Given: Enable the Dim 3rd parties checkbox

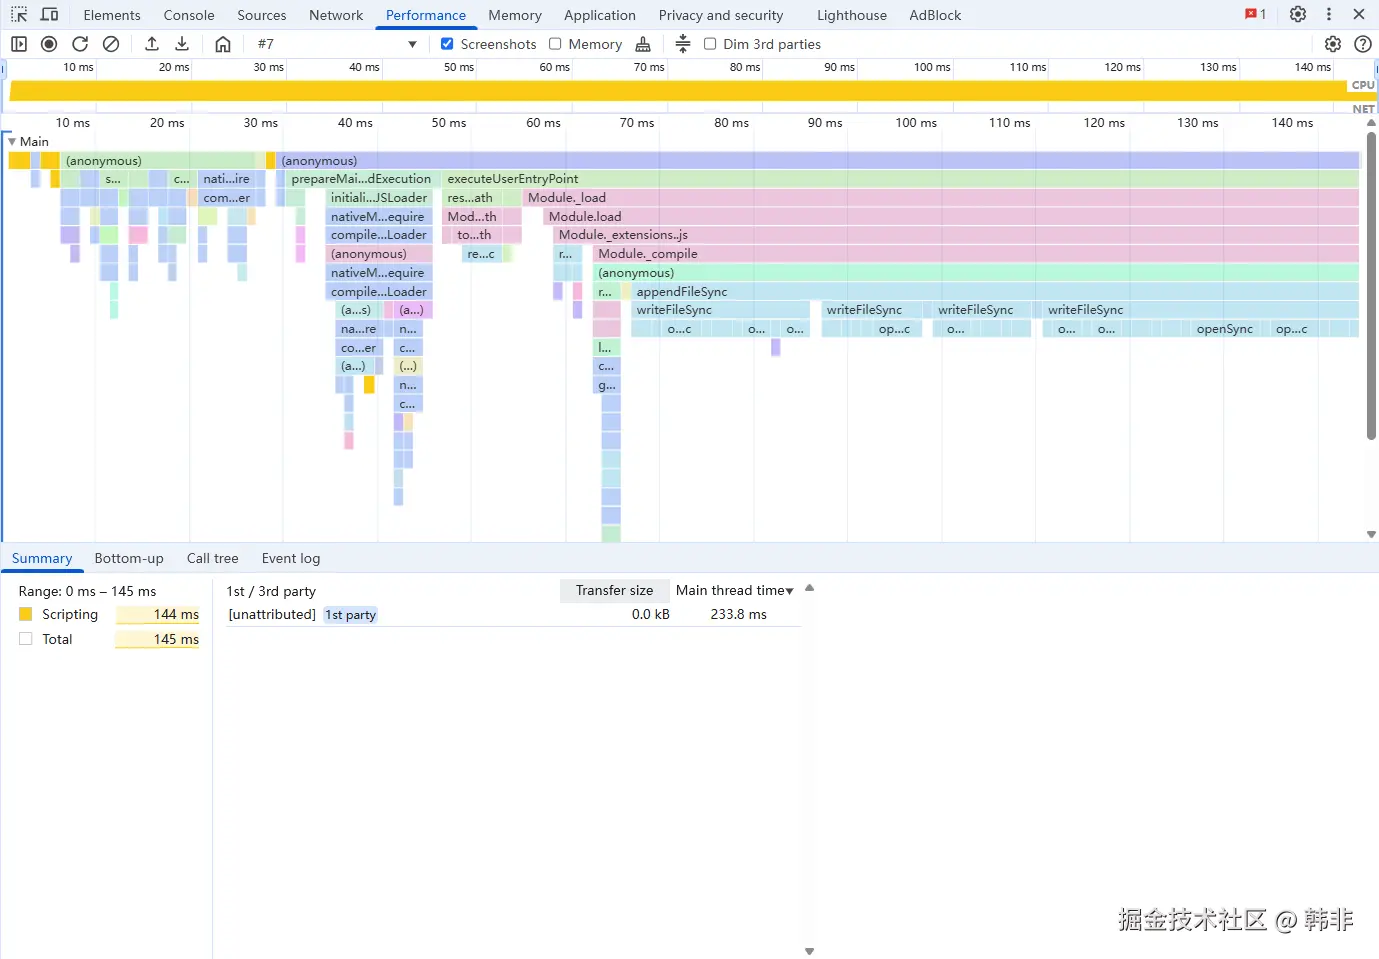Looking at the screenshot, I should pyautogui.click(x=710, y=44).
